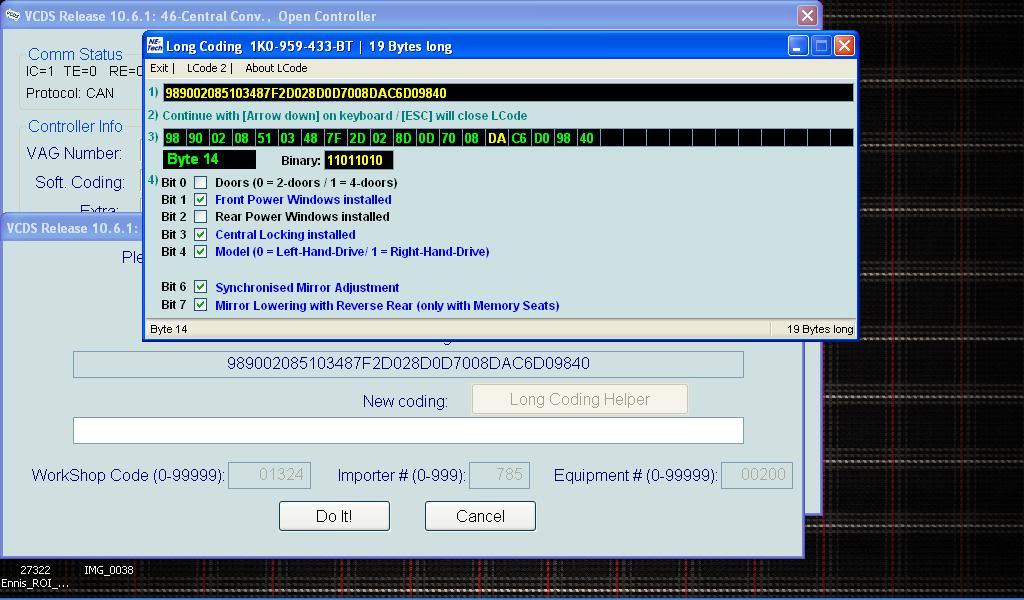Select byte cell 70
The width and height of the screenshot is (1024, 600).
pos(449,138)
